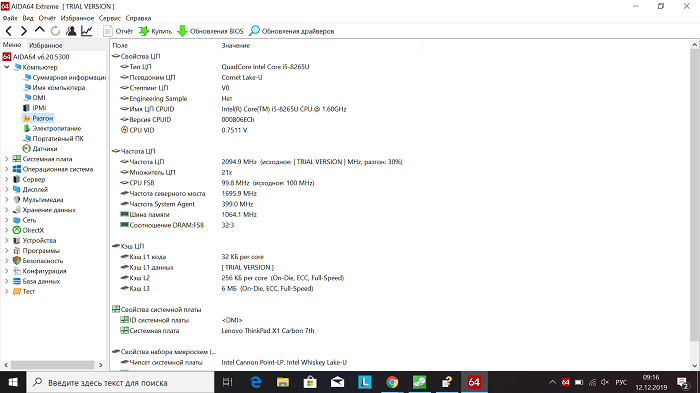Click the right arrow of sidebar horizontal scrollbar
The height and width of the screenshot is (393, 700).
pyautogui.click(x=100, y=365)
